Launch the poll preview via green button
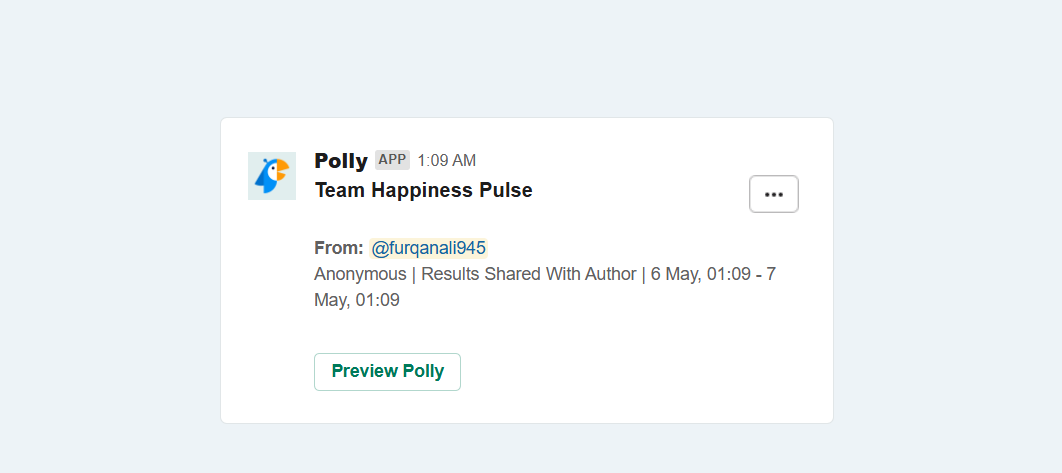The height and width of the screenshot is (473, 1062). (387, 371)
